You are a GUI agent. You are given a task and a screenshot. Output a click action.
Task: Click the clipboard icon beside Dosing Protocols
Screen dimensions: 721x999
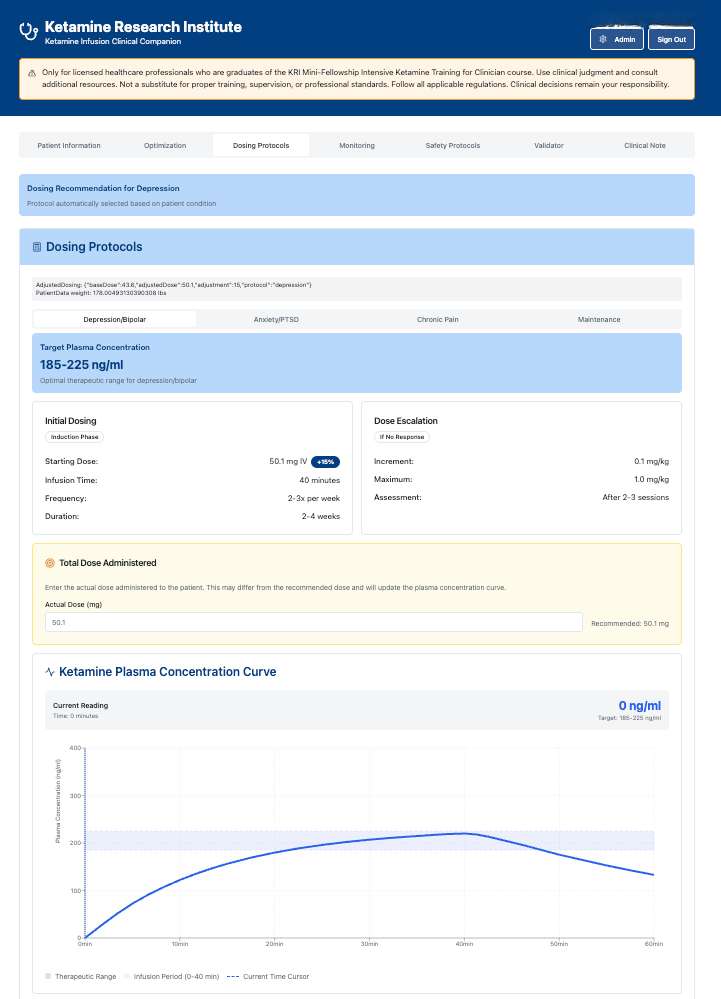(37, 247)
